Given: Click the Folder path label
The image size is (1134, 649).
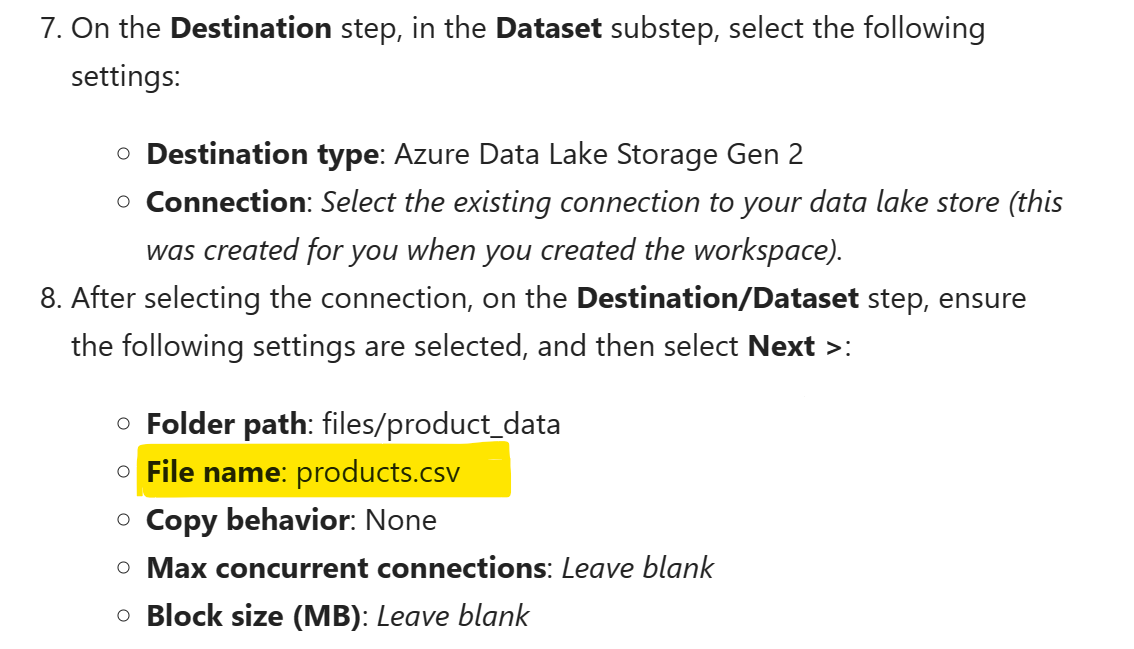Looking at the screenshot, I should [x=226, y=424].
